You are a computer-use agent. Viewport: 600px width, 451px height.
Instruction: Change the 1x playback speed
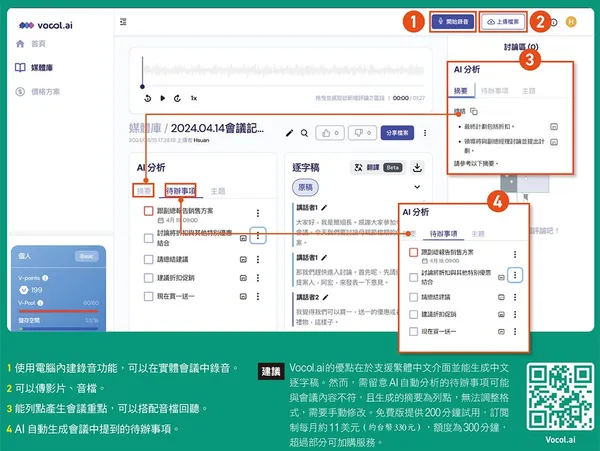[194, 98]
